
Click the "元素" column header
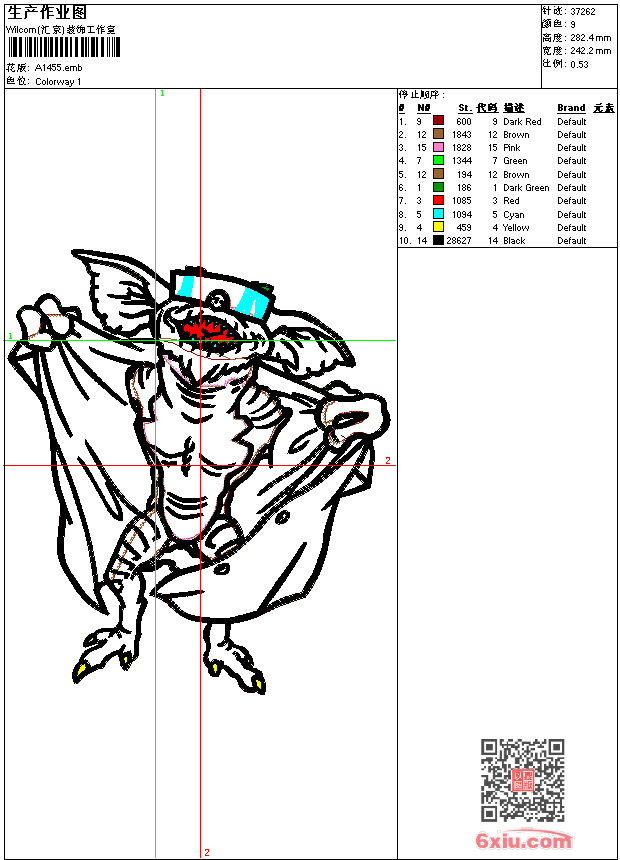(604, 108)
